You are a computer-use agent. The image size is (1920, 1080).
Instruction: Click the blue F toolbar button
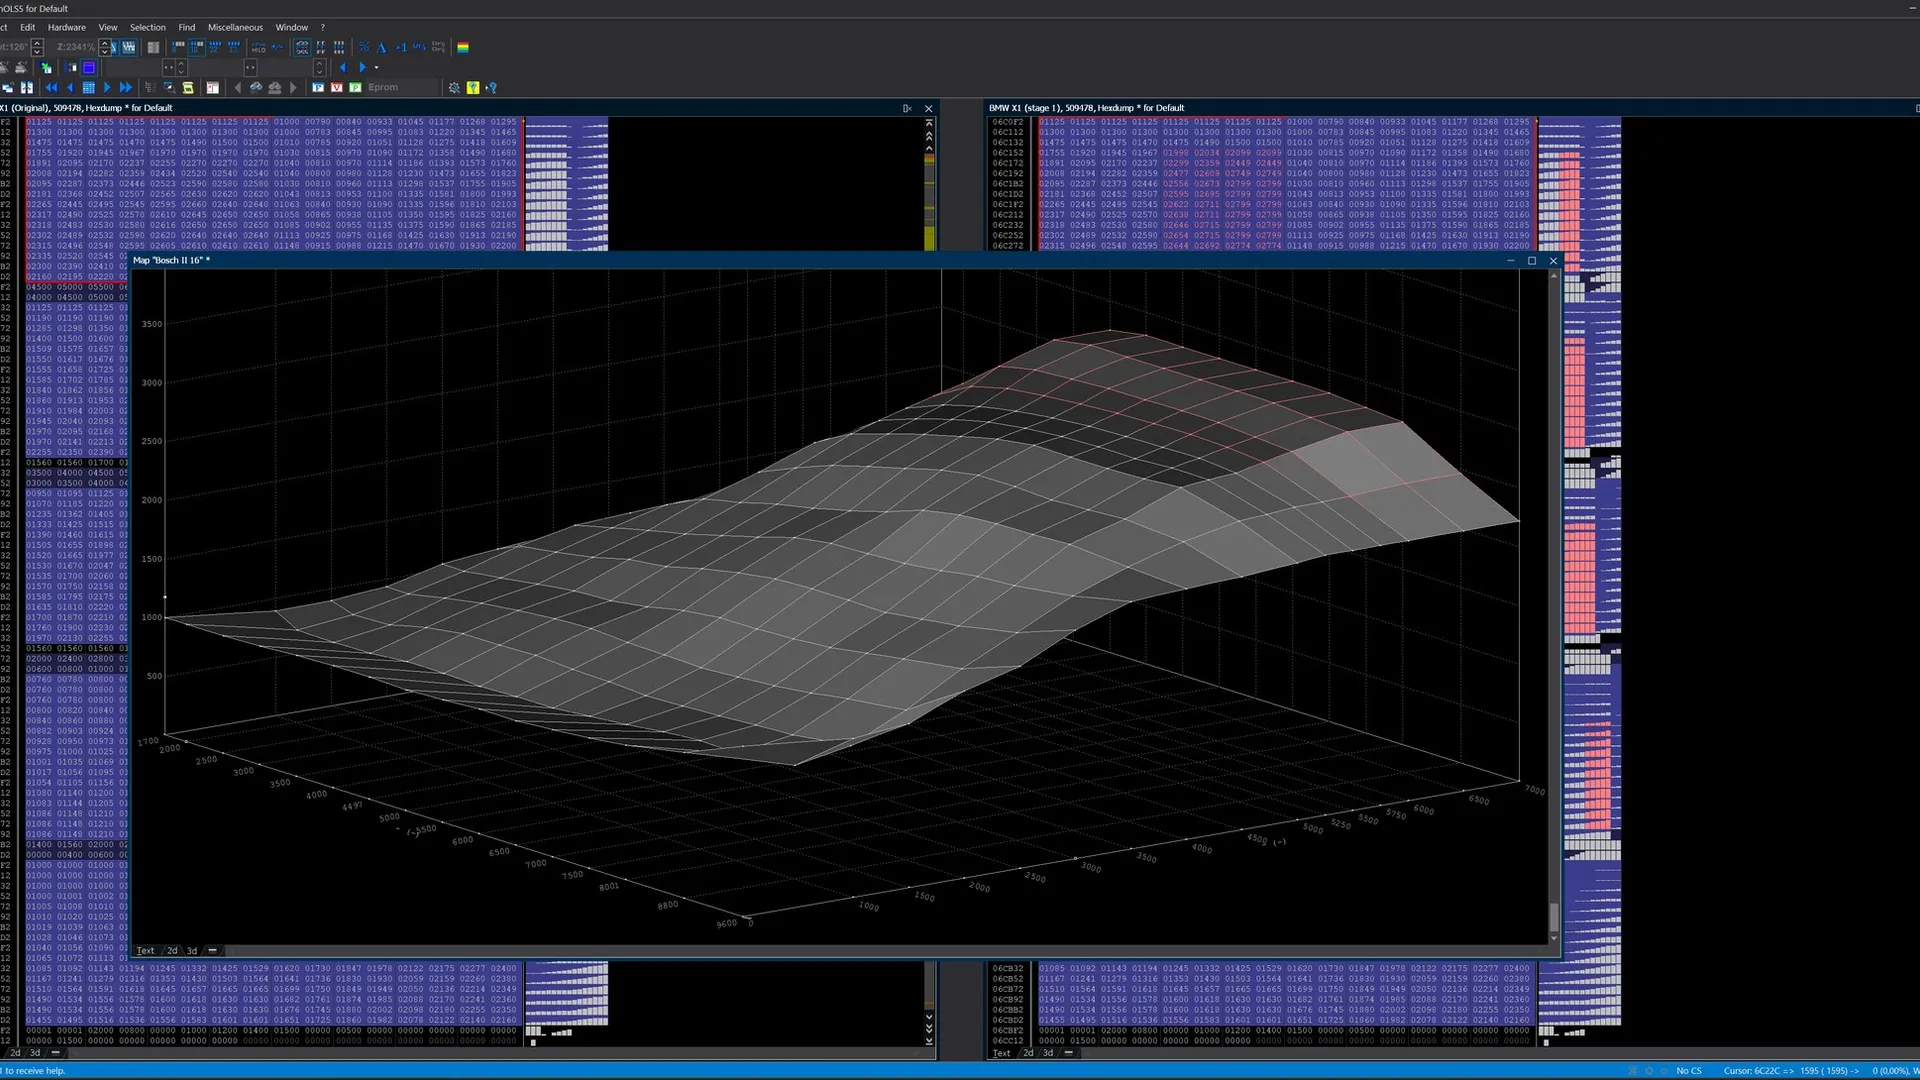(x=318, y=88)
